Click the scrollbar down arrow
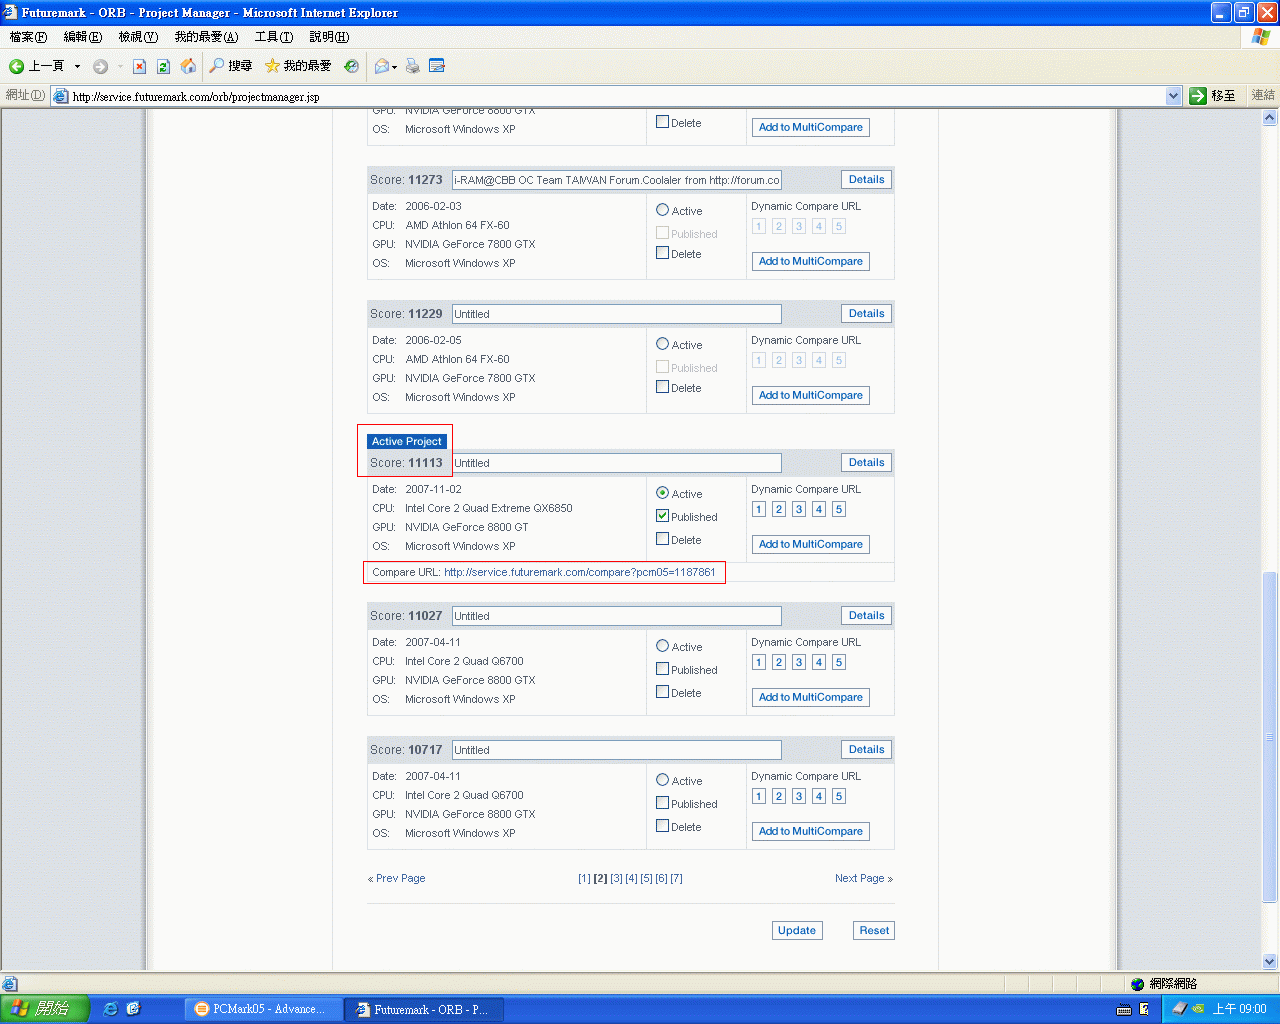The height and width of the screenshot is (1024, 1280). (x=1270, y=961)
